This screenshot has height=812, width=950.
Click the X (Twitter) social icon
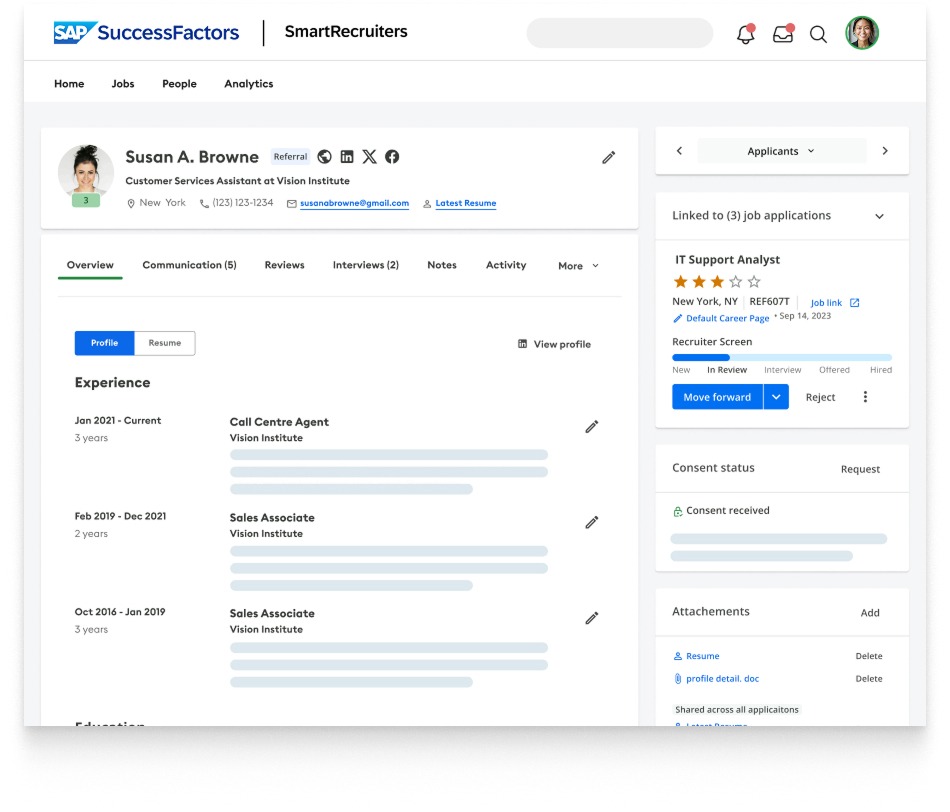369,157
